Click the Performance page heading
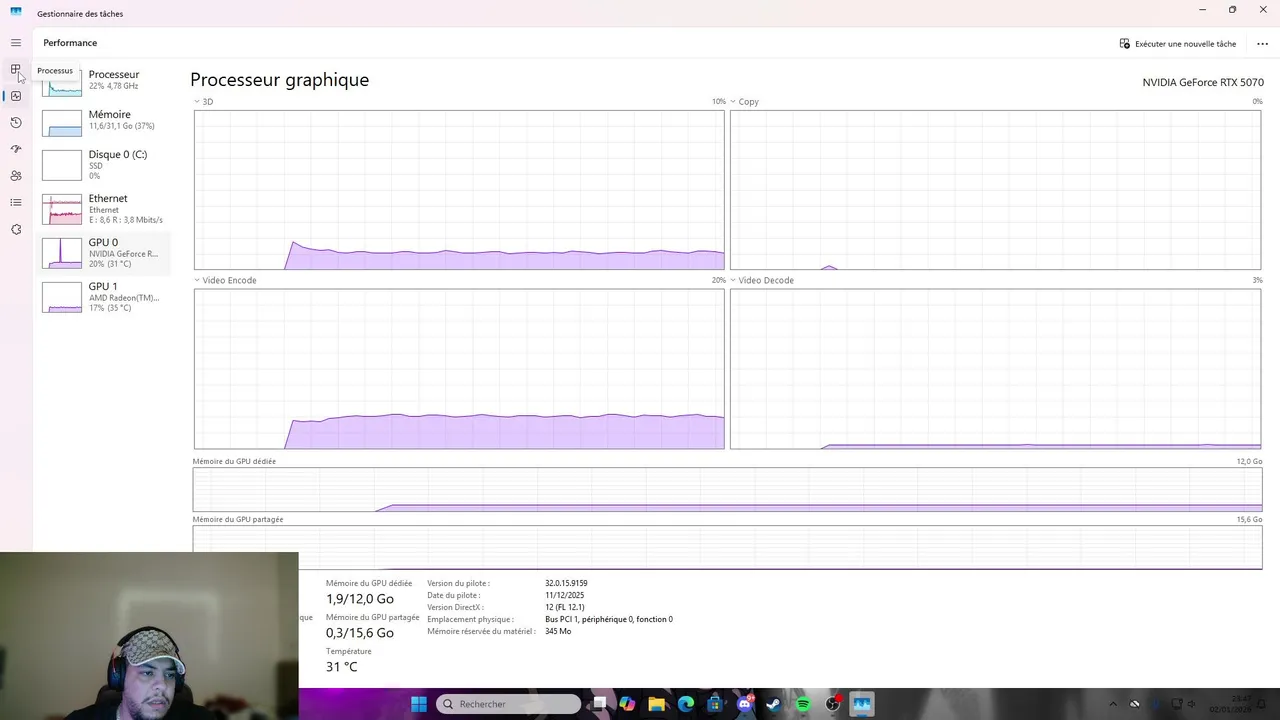Viewport: 1280px width, 720px height. coord(70,43)
